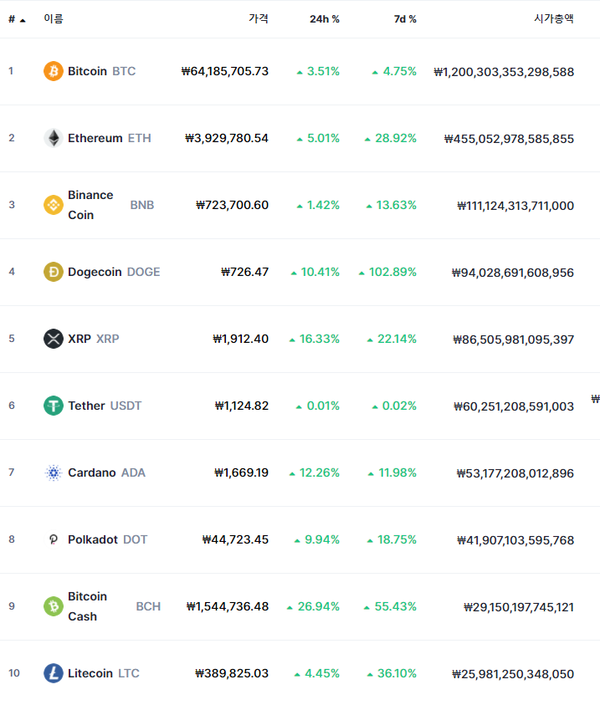Screen dimensions: 600x705
Task: Open the Ethereum ETH coin page link
Action: coord(109,138)
